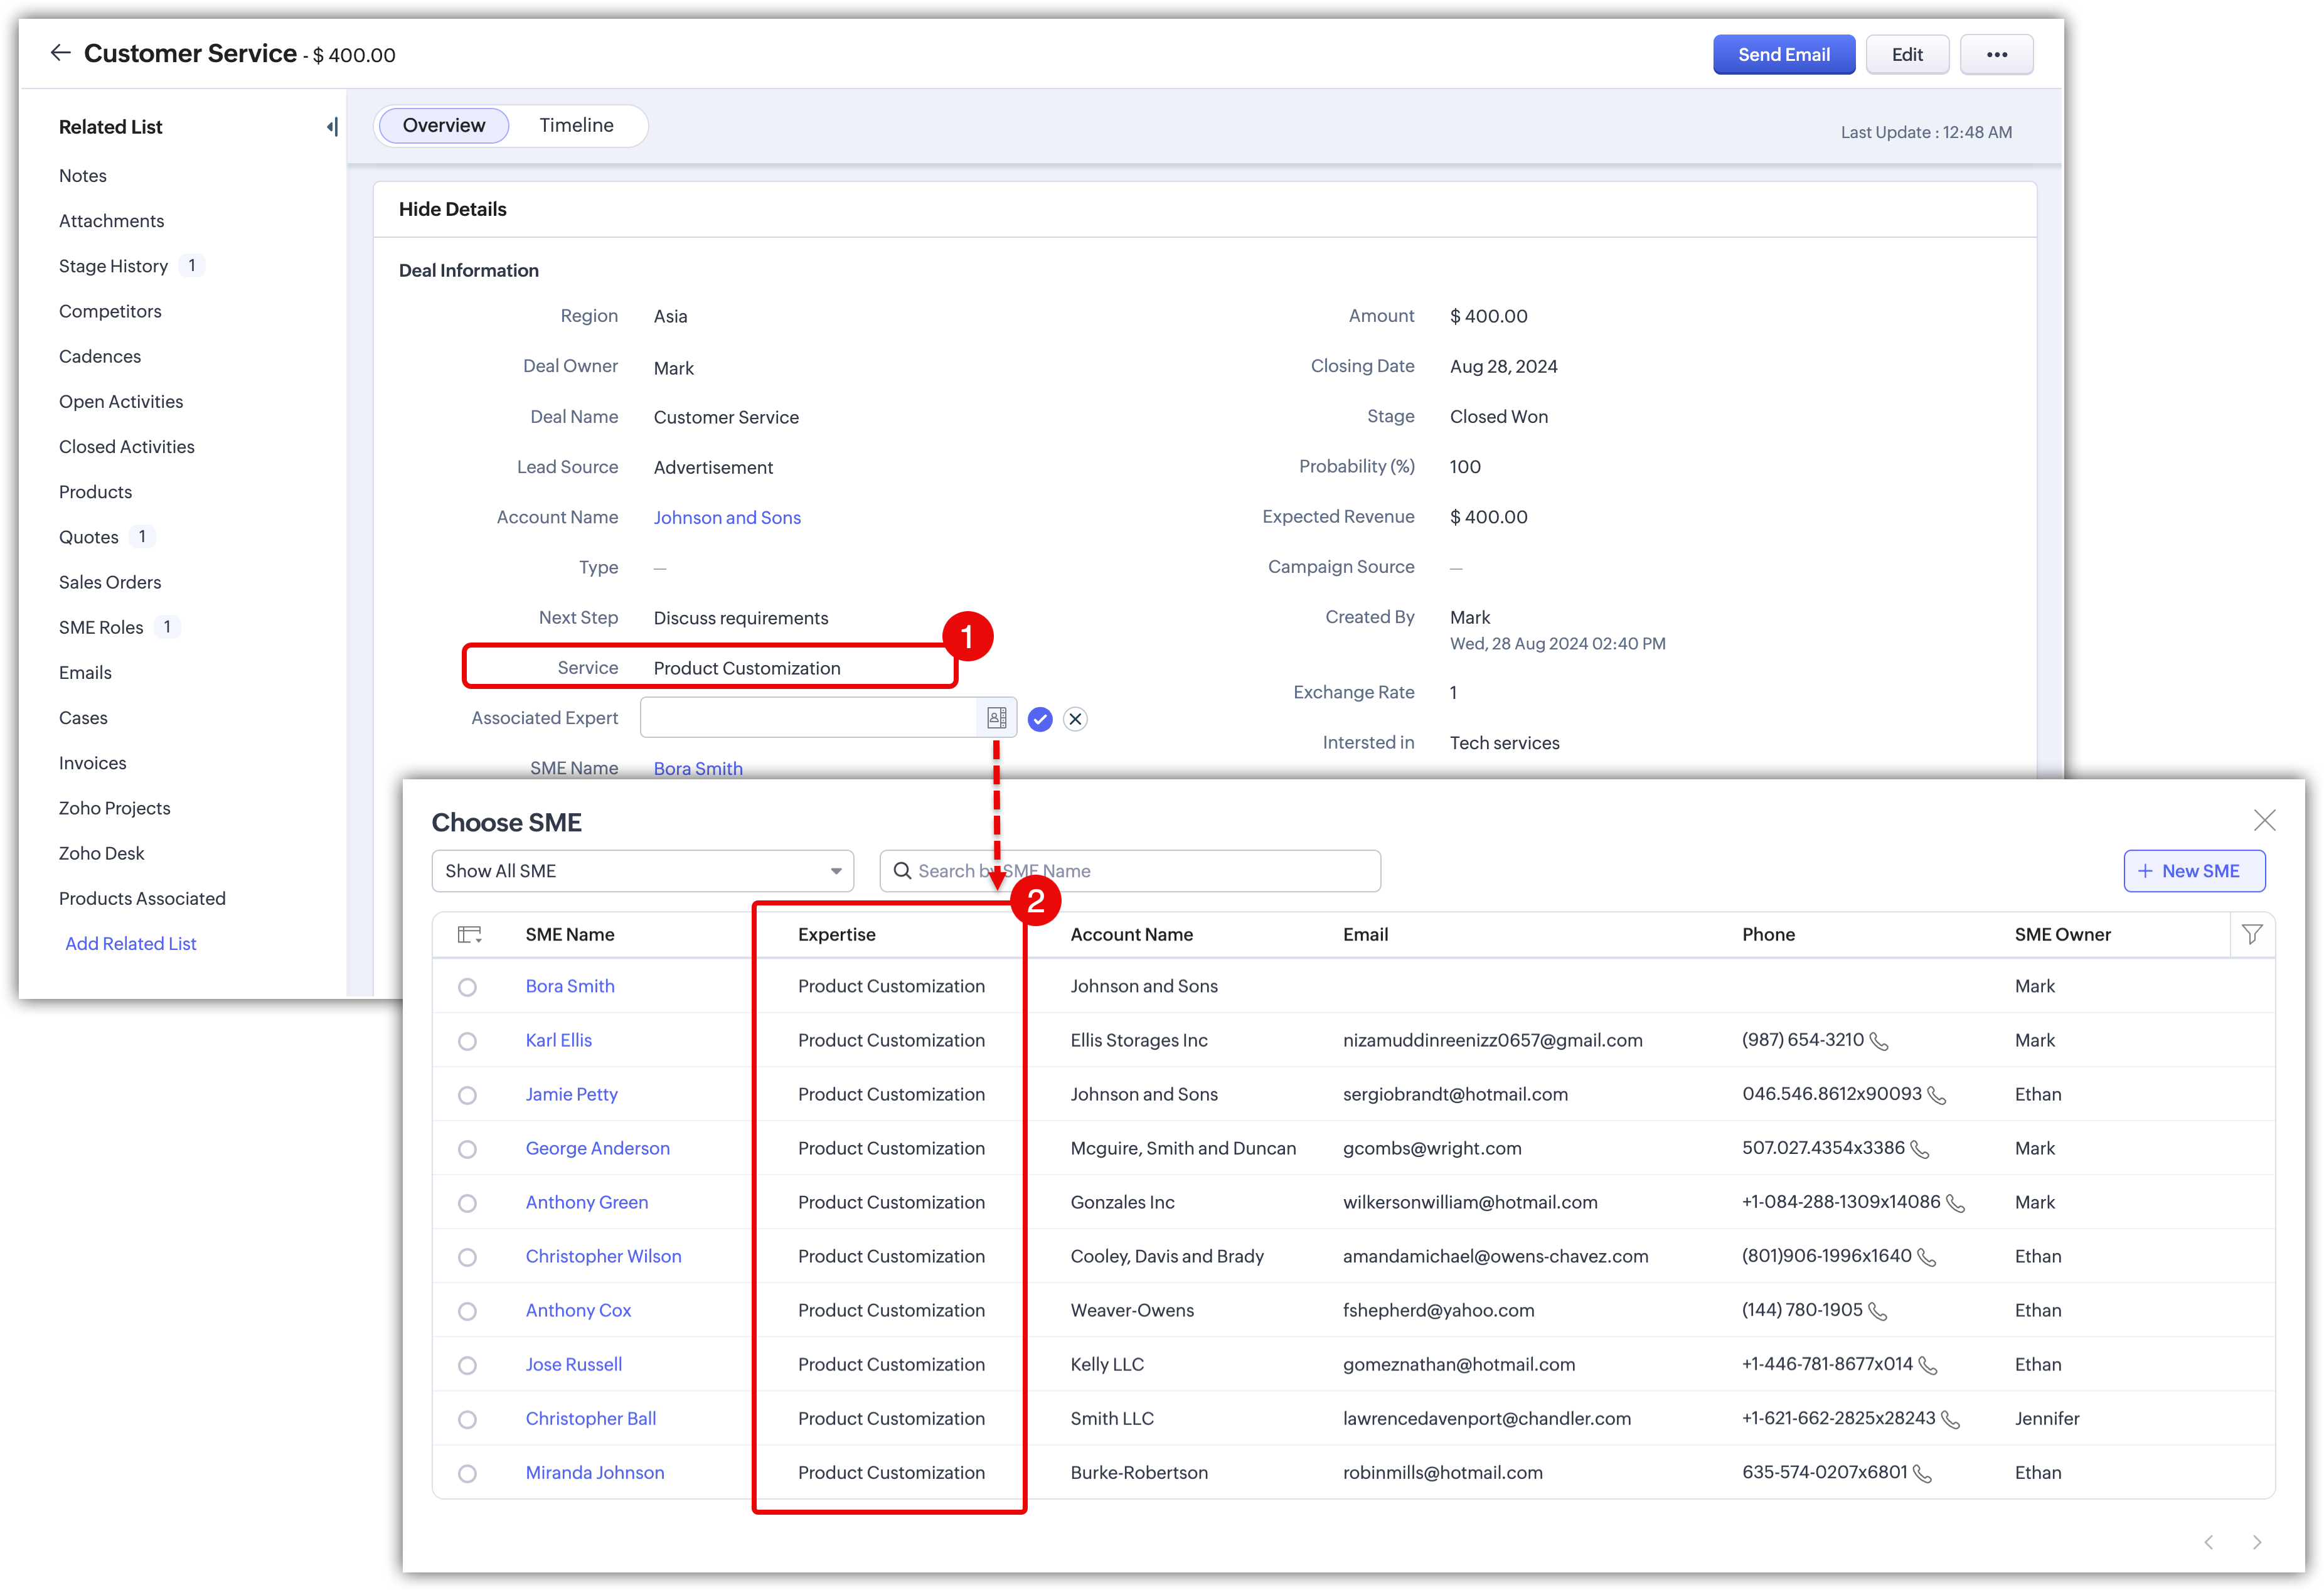Confirm Associated Expert with blue checkmark
The height and width of the screenshot is (1590, 2324).
point(1040,719)
